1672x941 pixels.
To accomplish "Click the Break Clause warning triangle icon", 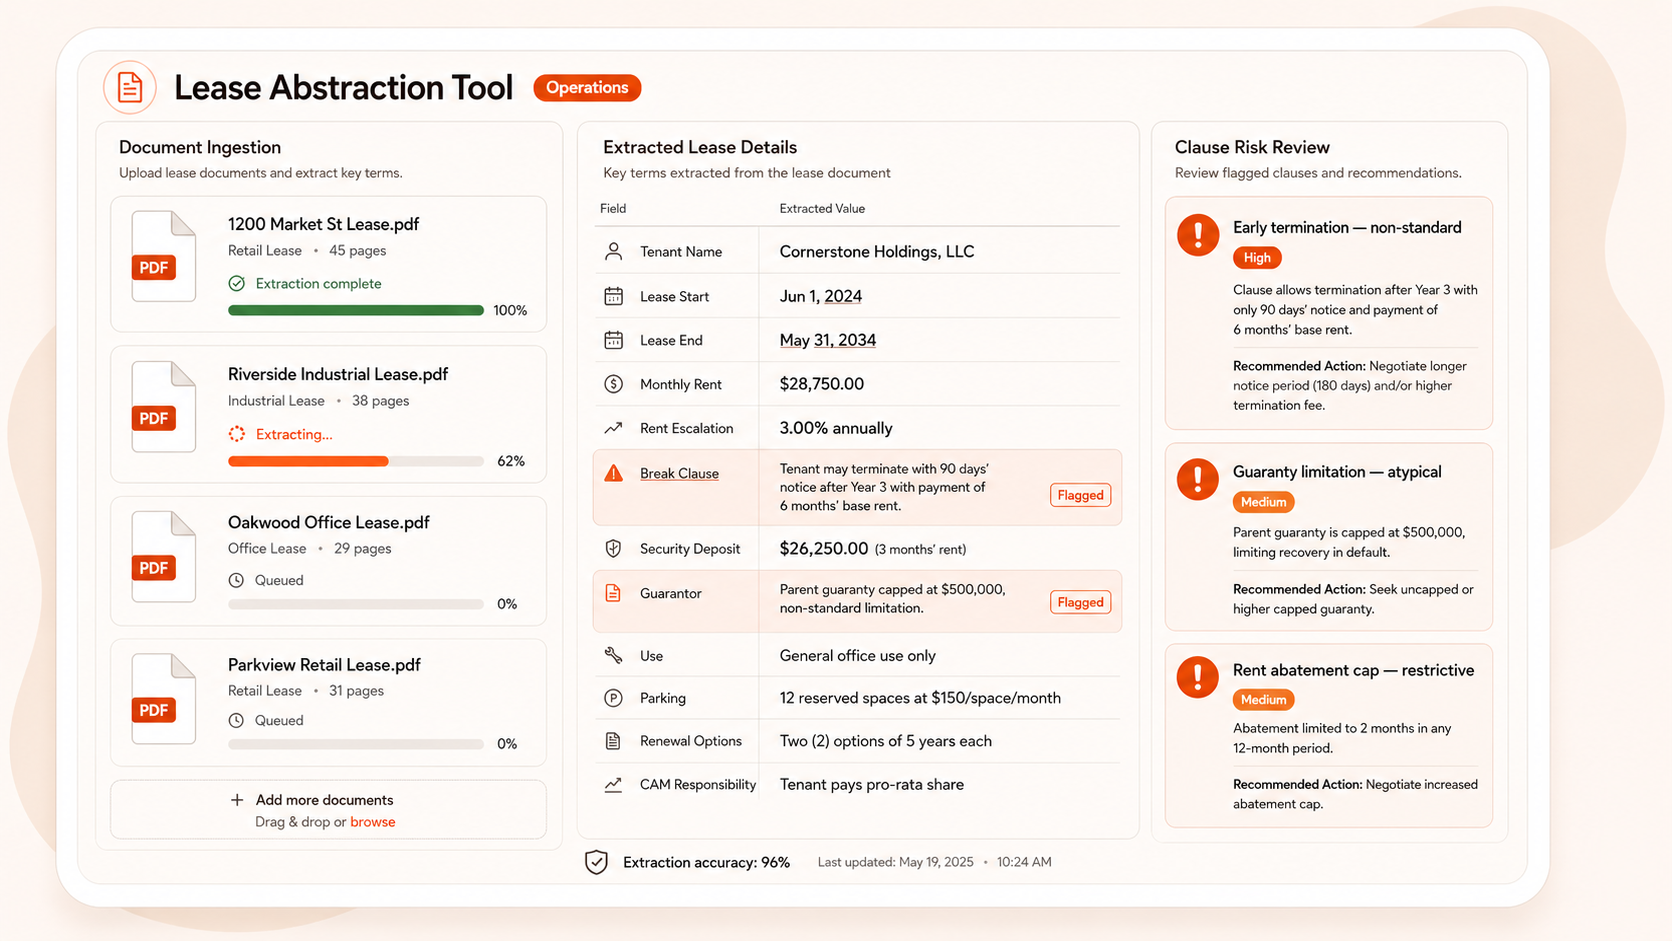I will tap(614, 473).
